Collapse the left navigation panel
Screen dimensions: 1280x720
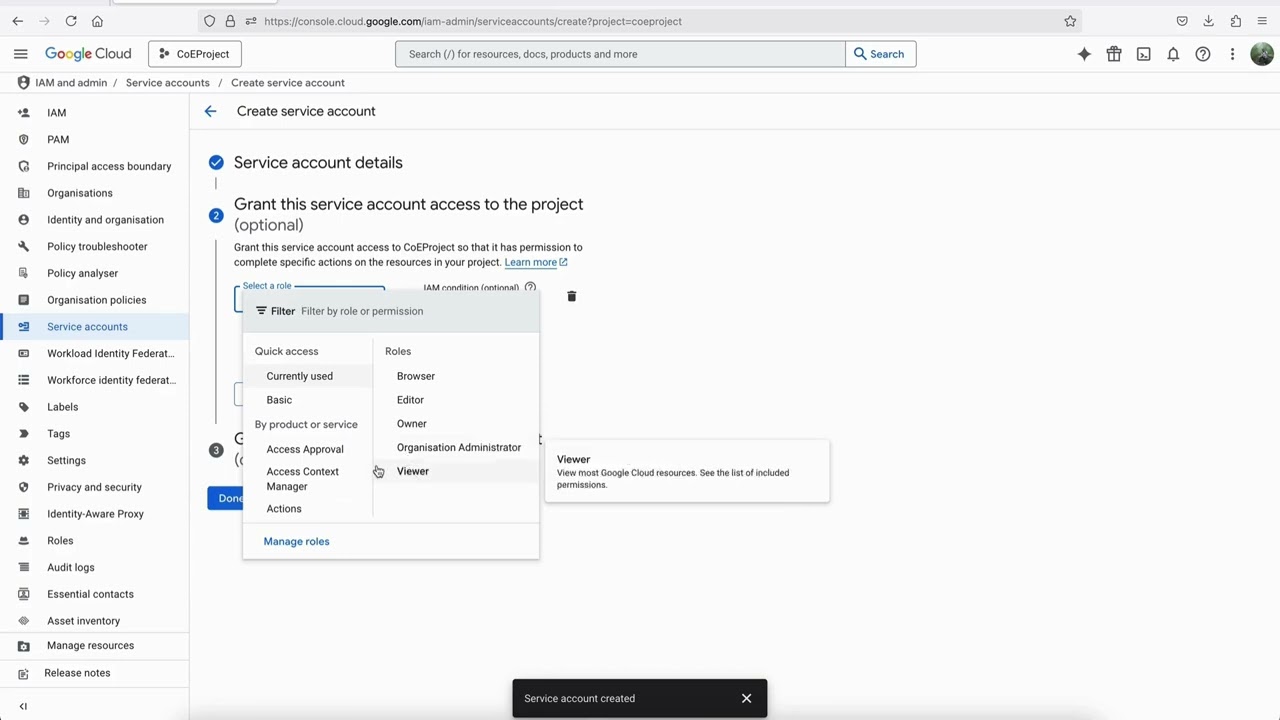23,706
